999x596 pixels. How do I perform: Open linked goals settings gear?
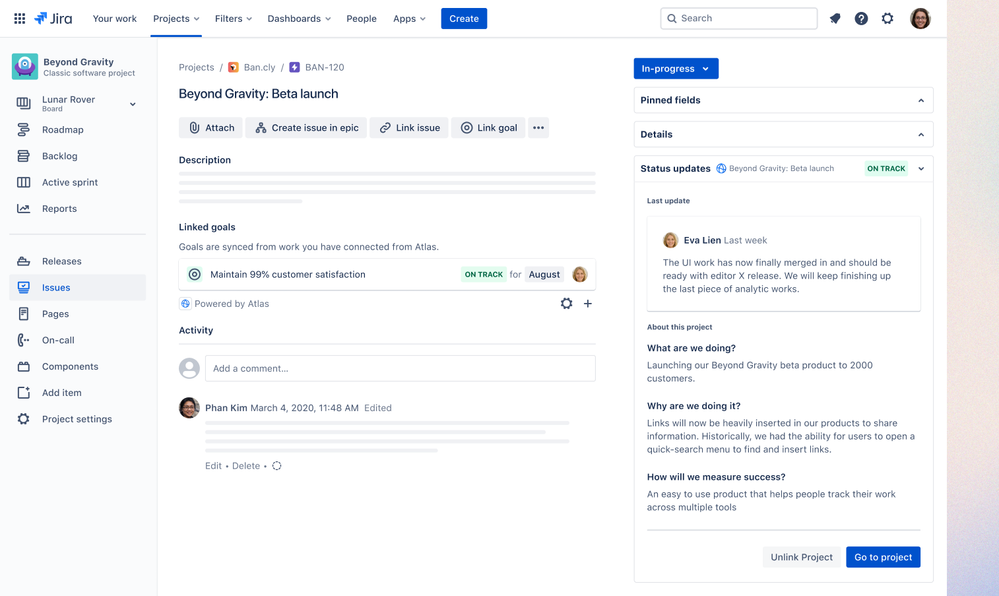click(566, 303)
